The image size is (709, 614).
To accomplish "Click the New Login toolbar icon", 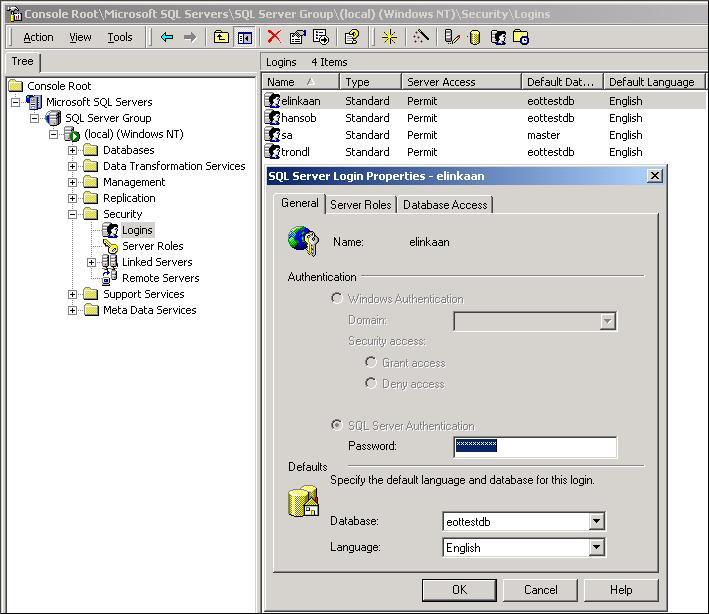I will [498, 37].
